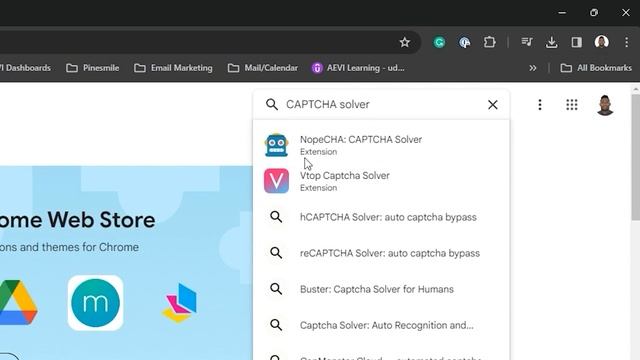Focus the CAPTCHA solver search field
This screenshot has width=640, height=360.
382,104
